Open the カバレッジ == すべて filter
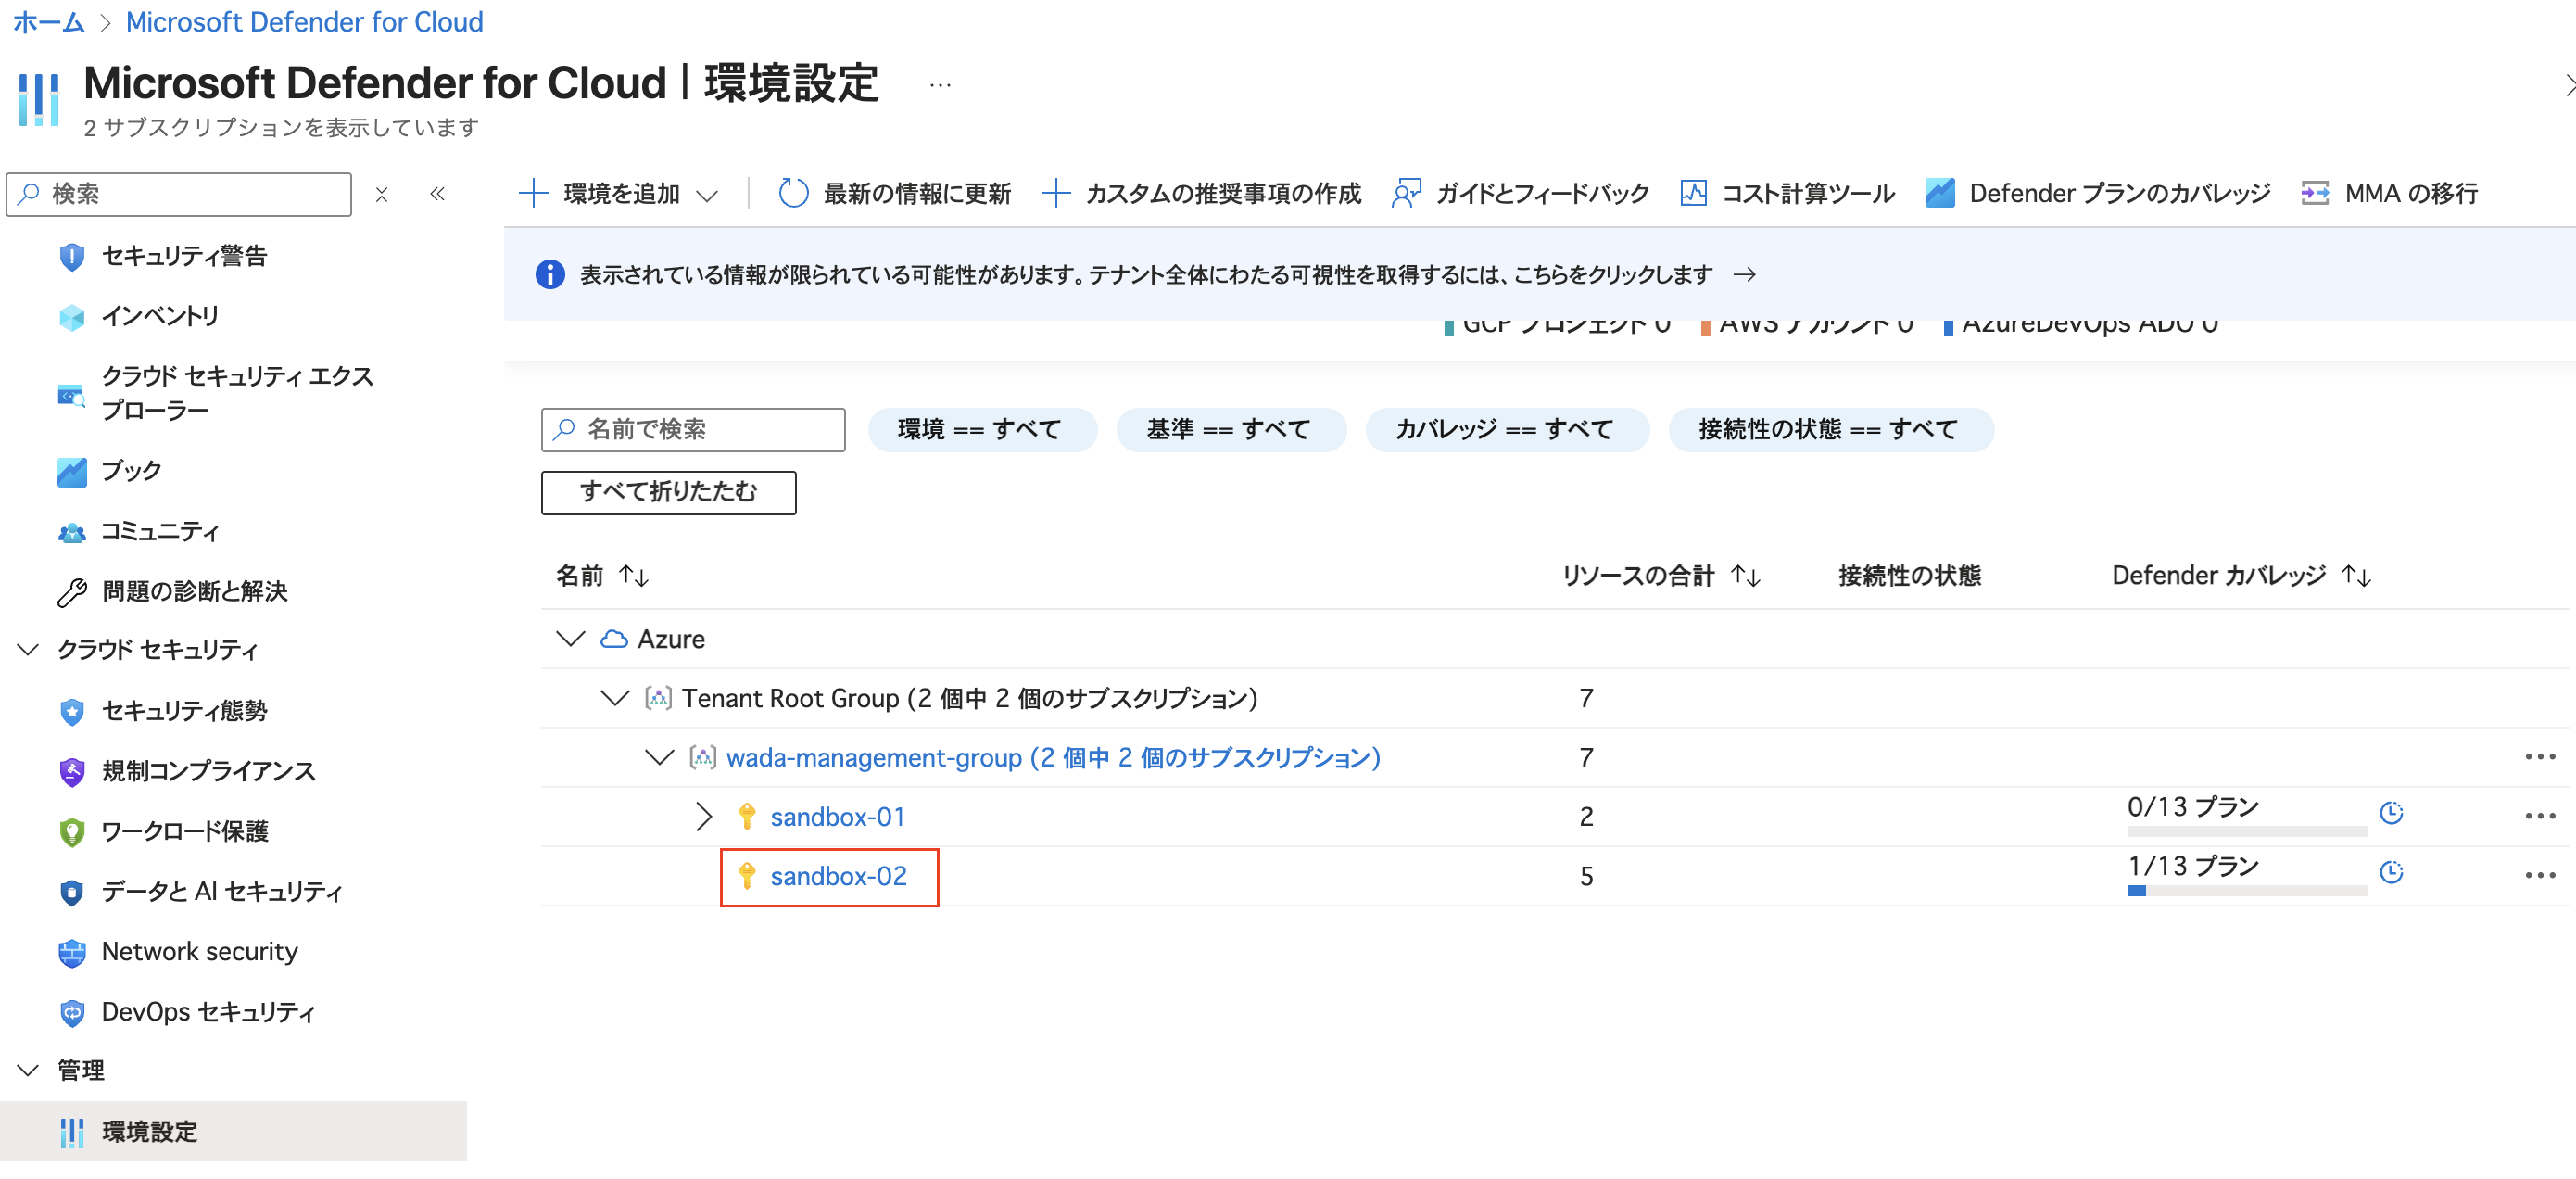Image resolution: width=2576 pixels, height=1179 pixels. 1506,430
